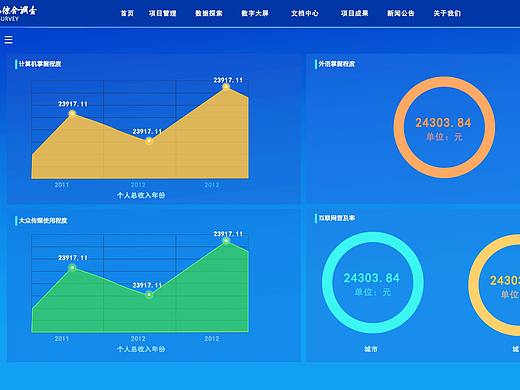Click the yellow filled area of the top chart
The image size is (520, 390).
140,160
